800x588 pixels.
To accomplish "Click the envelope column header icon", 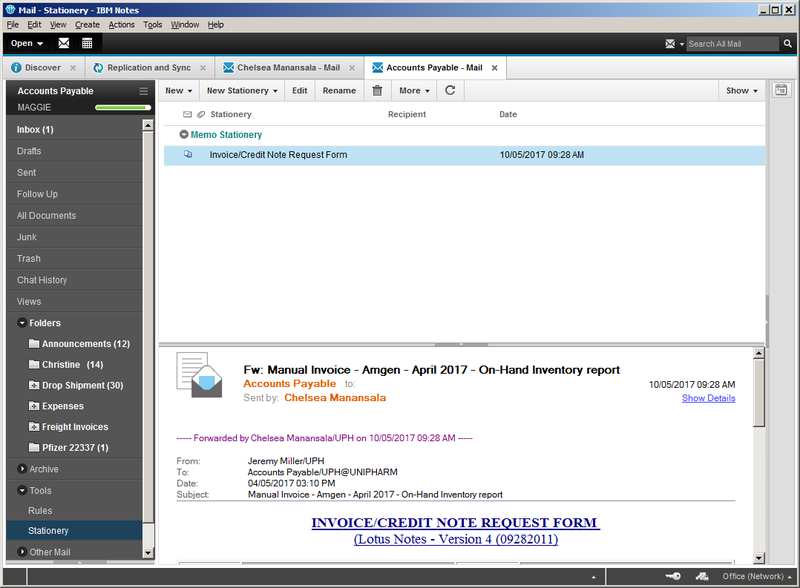I will 187,114.
